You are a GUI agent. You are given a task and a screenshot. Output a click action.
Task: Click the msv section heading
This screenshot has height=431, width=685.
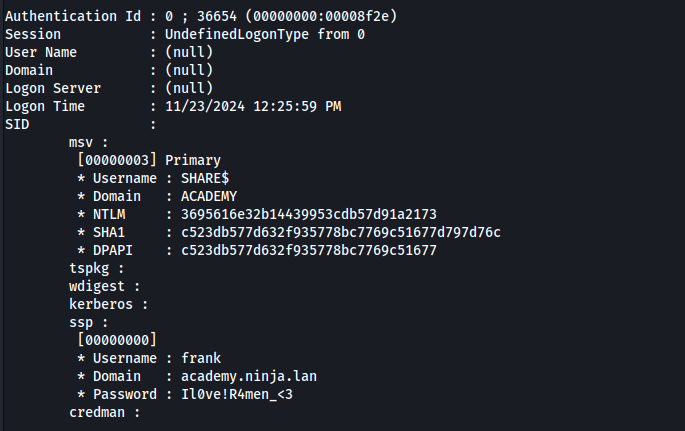coord(88,142)
